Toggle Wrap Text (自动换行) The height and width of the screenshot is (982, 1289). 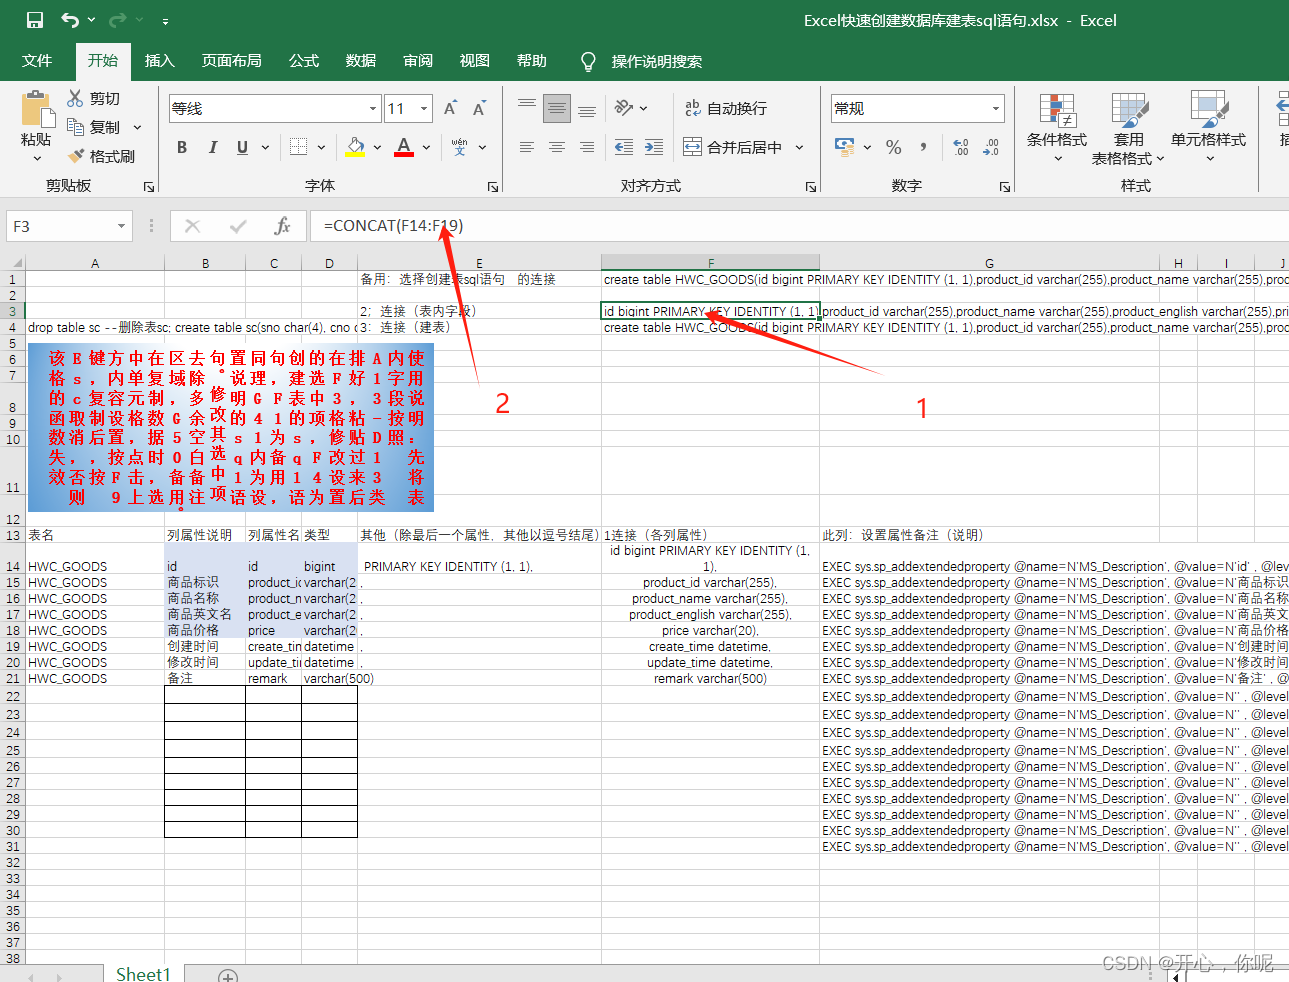pos(726,108)
